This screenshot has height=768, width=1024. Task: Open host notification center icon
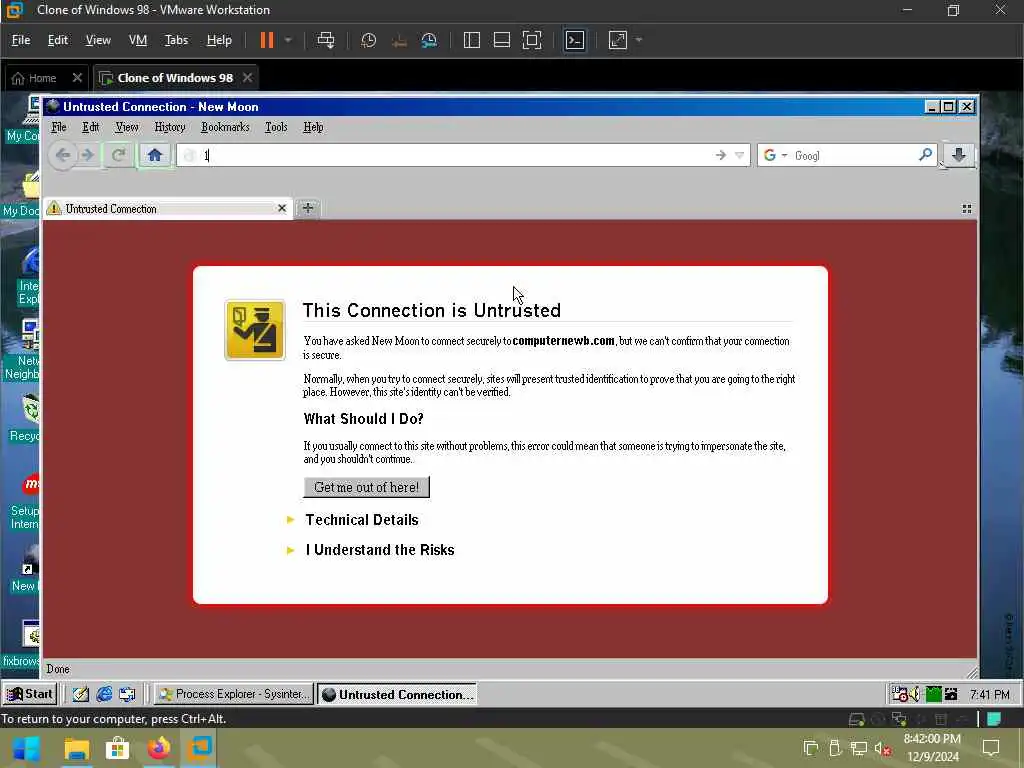991,748
